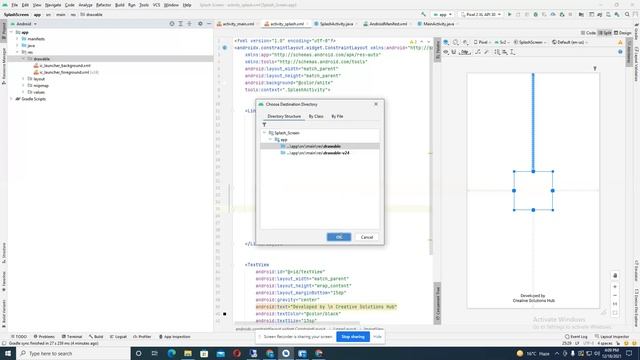The width and height of the screenshot is (640, 360).
Task: Click the Make Project hammer icon
Action: pos(423,14)
